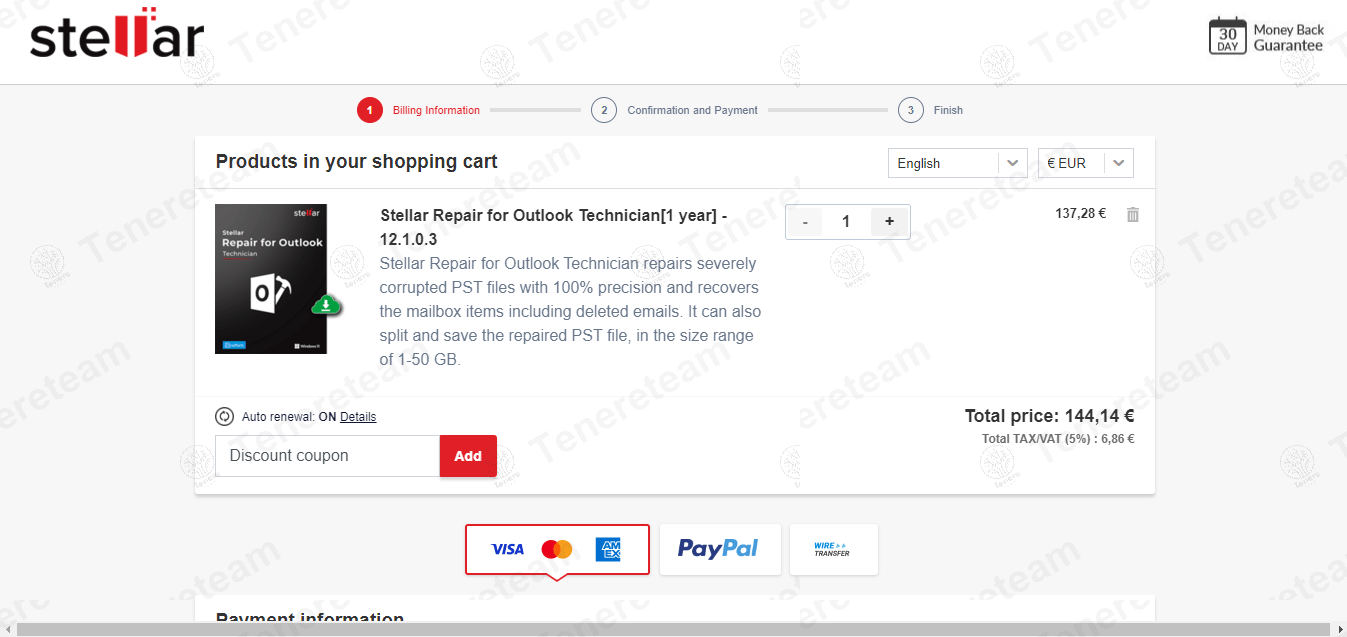Click Products in your shopping cart heading
The height and width of the screenshot is (637, 1347).
pos(356,162)
